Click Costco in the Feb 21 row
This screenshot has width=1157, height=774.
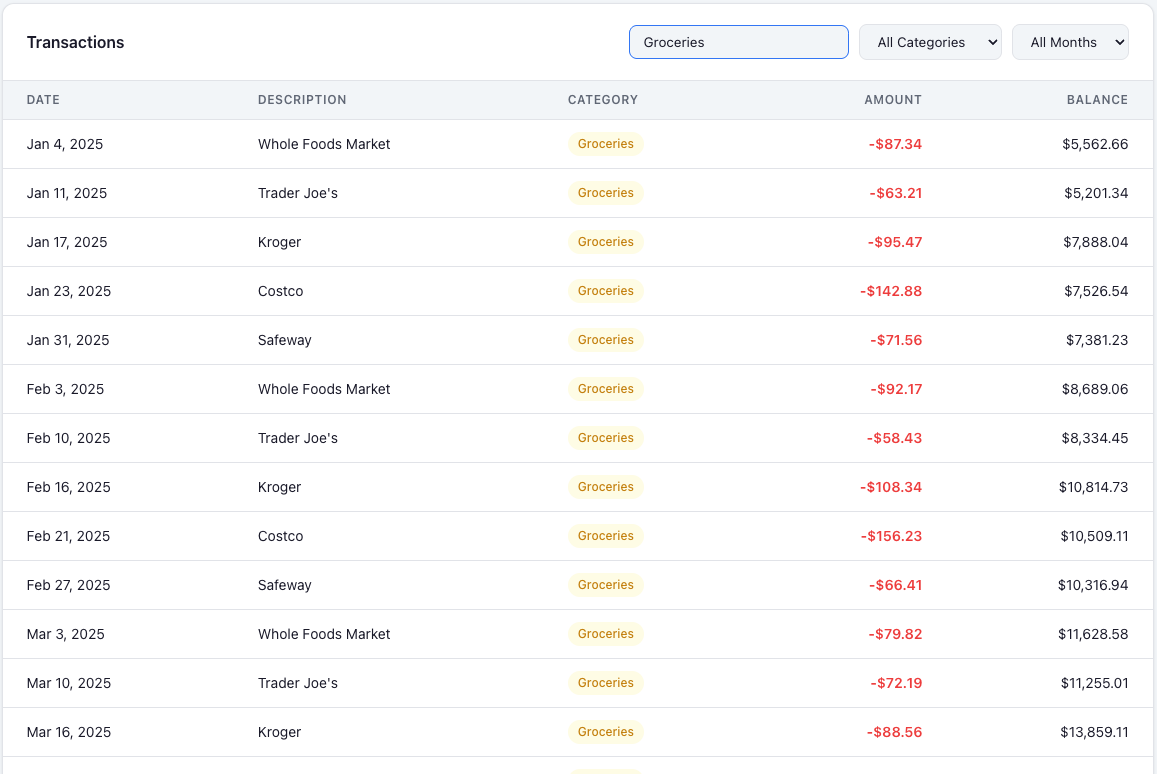tap(280, 536)
